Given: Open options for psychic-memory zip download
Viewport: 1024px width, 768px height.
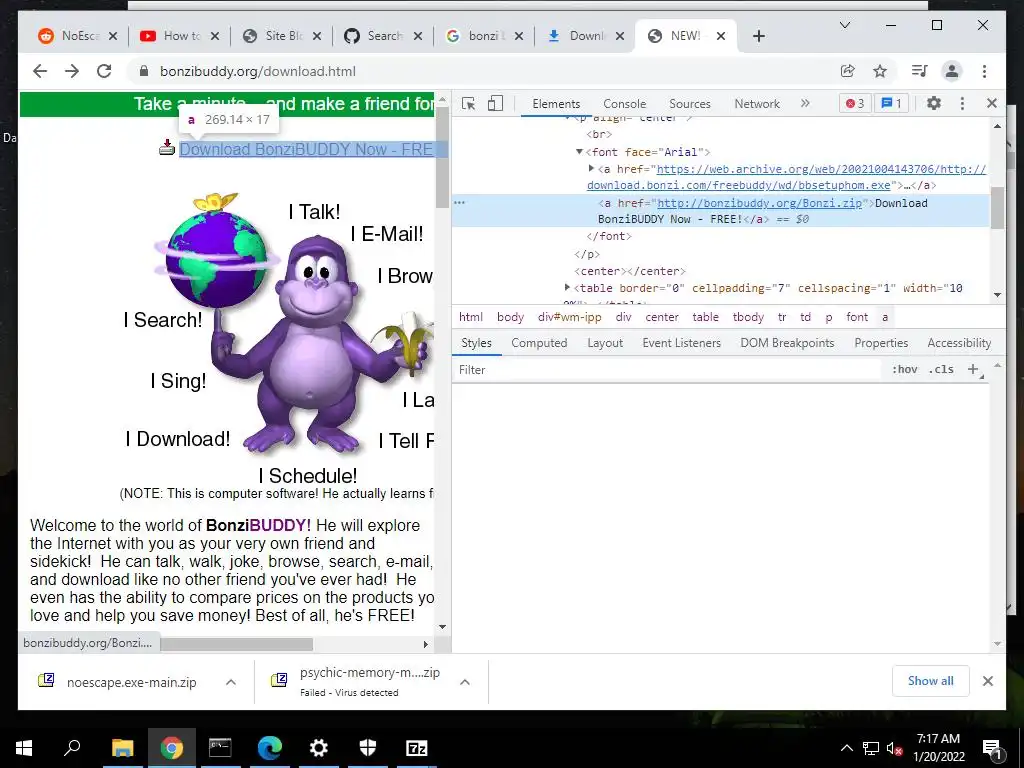Looking at the screenshot, I should 464,682.
